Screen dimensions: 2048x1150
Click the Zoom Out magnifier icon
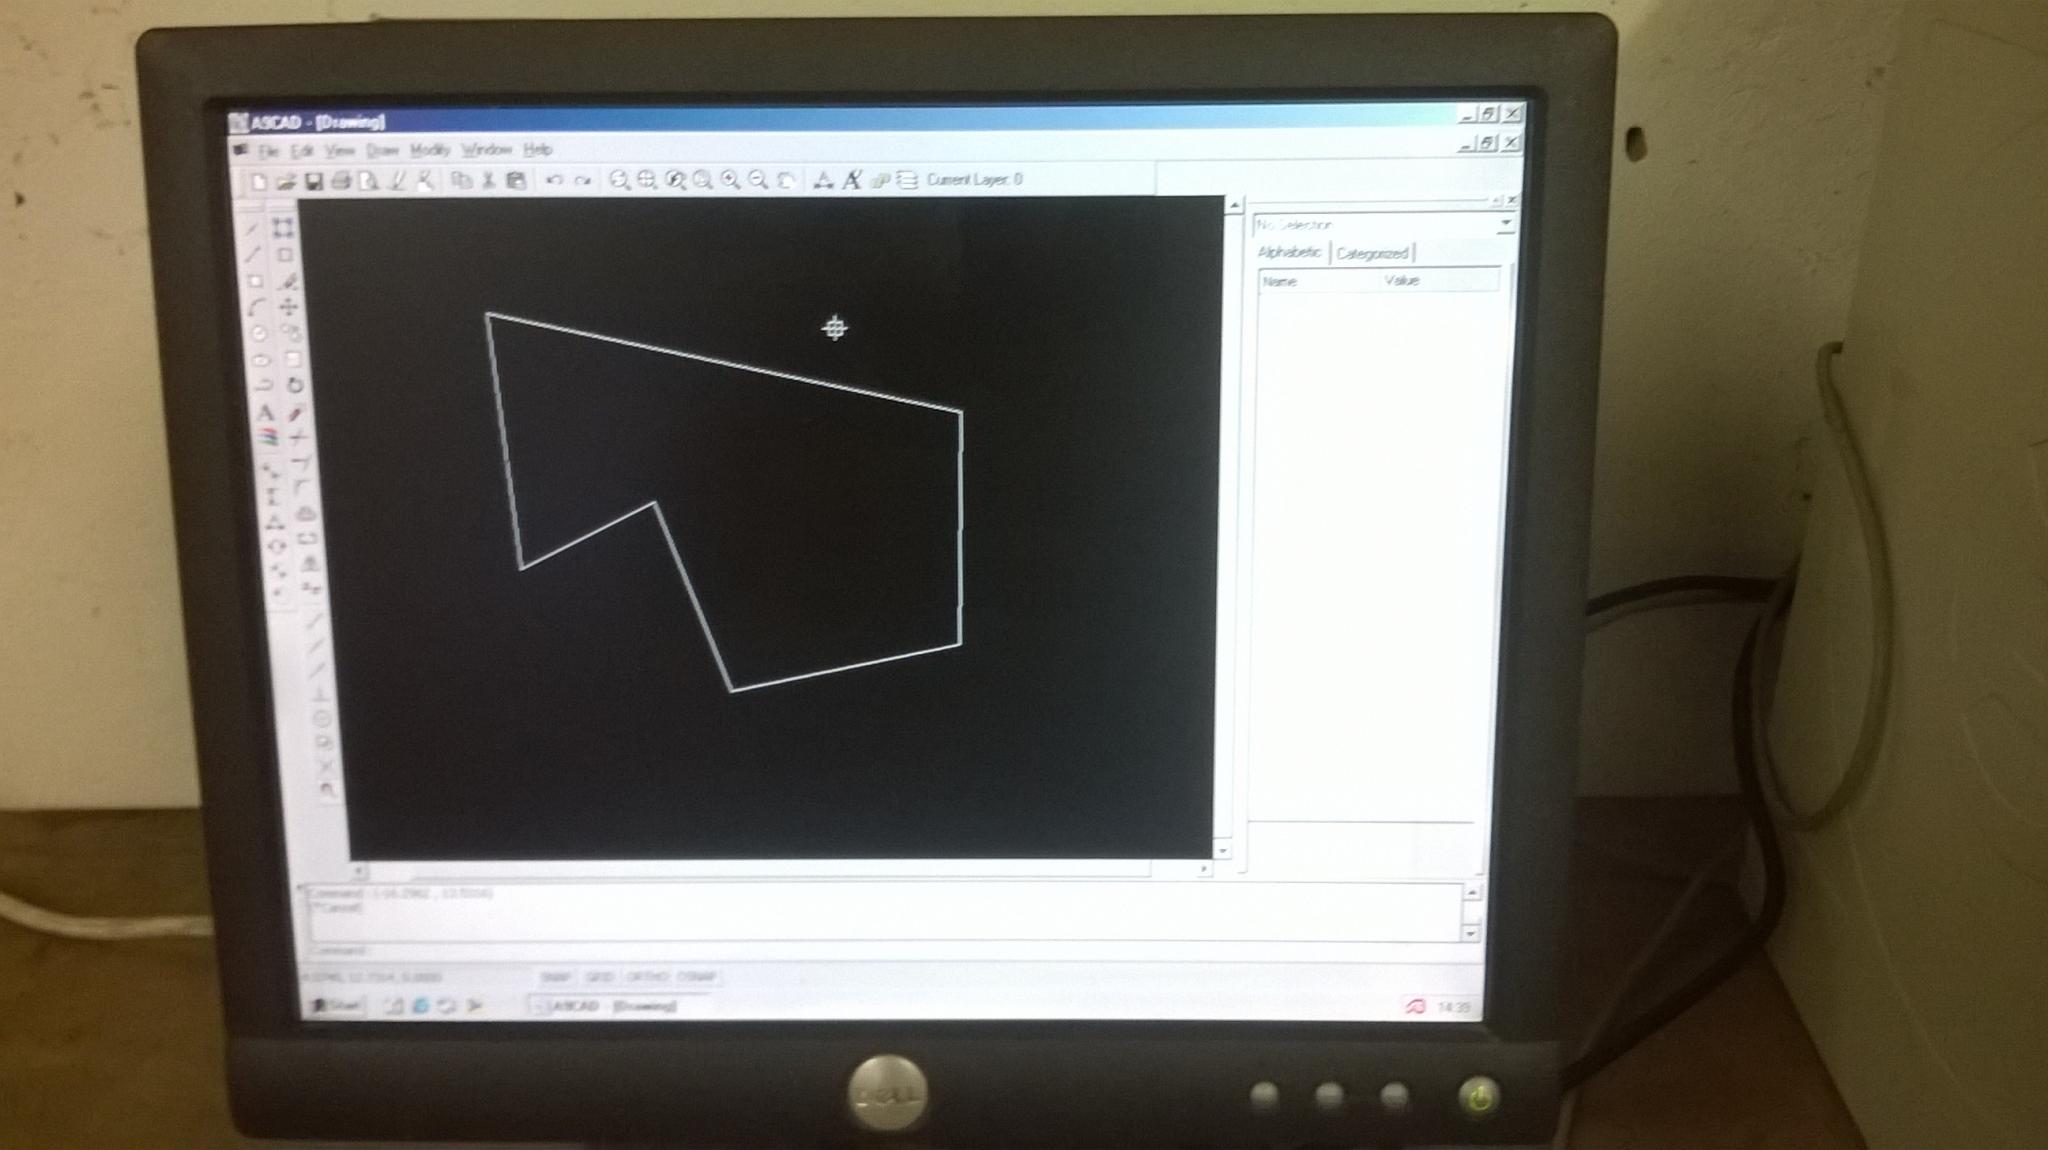point(758,180)
